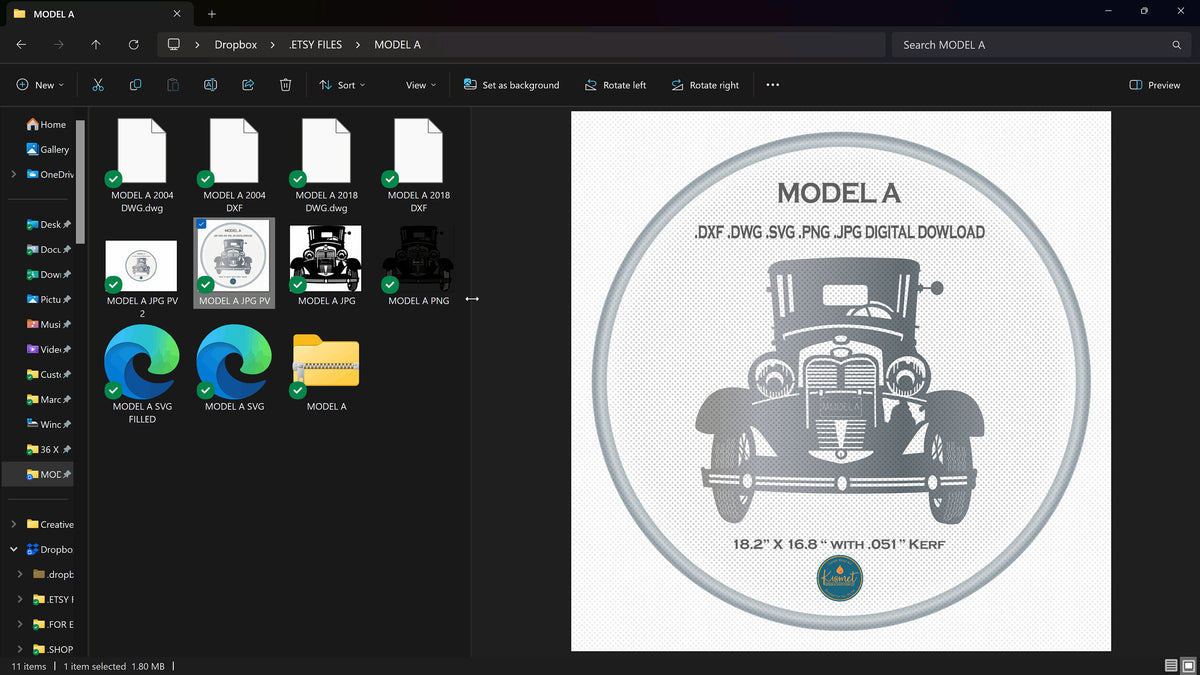Click the Rename icon in the toolbar
The width and height of the screenshot is (1200, 675).
pyautogui.click(x=210, y=85)
